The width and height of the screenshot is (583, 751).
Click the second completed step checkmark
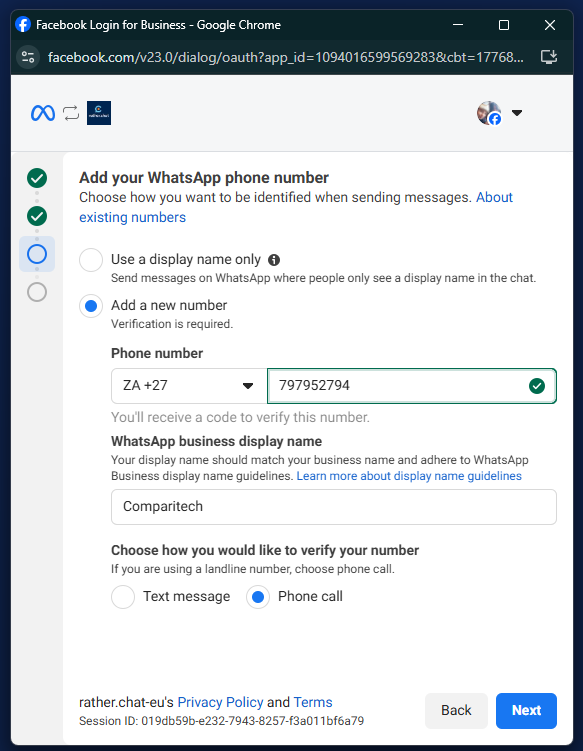(x=37, y=216)
